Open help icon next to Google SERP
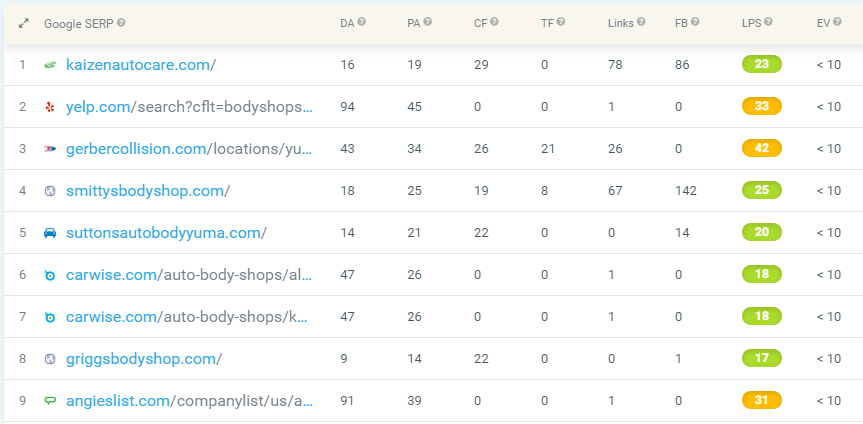The width and height of the screenshot is (863, 424). (121, 23)
